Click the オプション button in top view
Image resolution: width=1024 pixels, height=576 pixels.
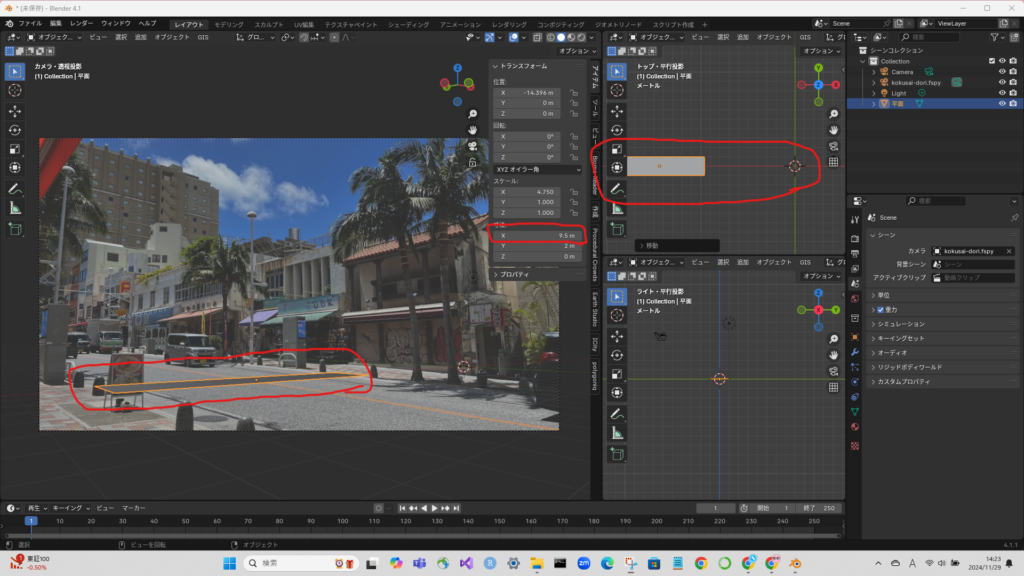(819, 52)
